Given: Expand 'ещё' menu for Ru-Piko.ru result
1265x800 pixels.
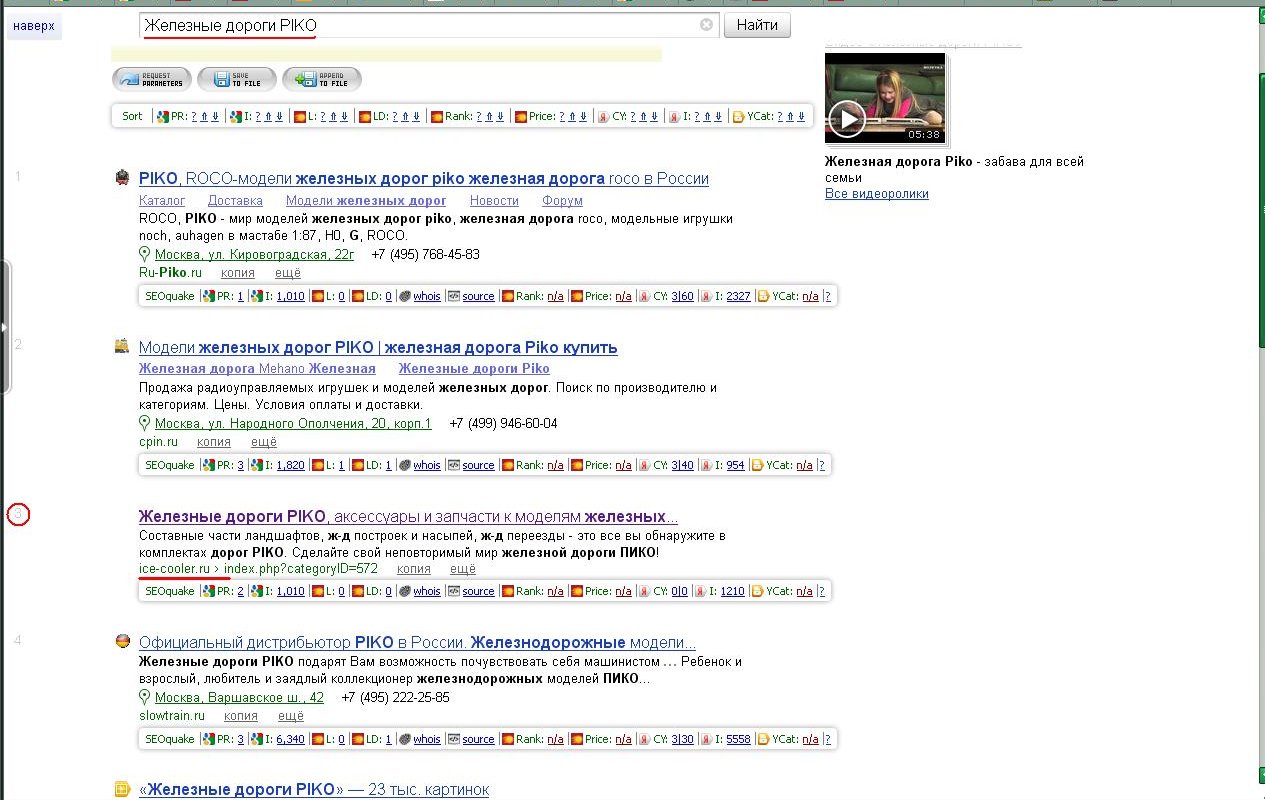Looking at the screenshot, I should click(290, 273).
